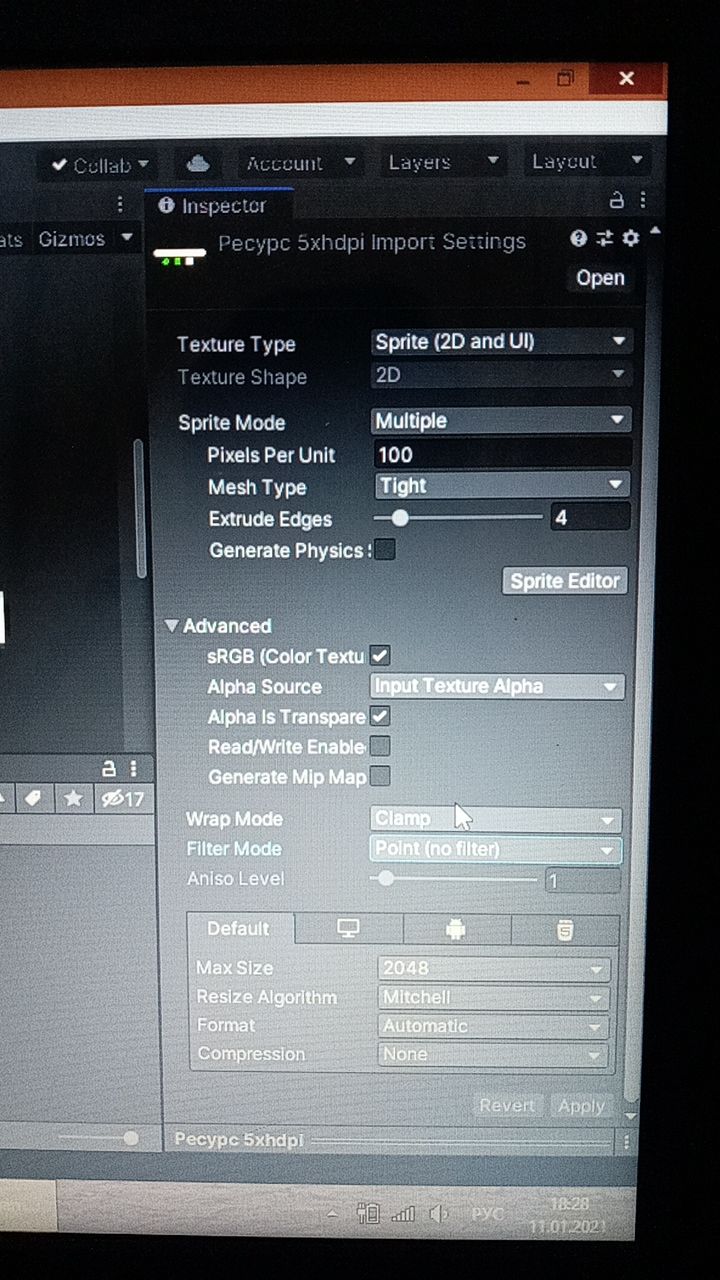Click the Aniso Level slider
Image resolution: width=720 pixels, height=1280 pixels.
454,879
